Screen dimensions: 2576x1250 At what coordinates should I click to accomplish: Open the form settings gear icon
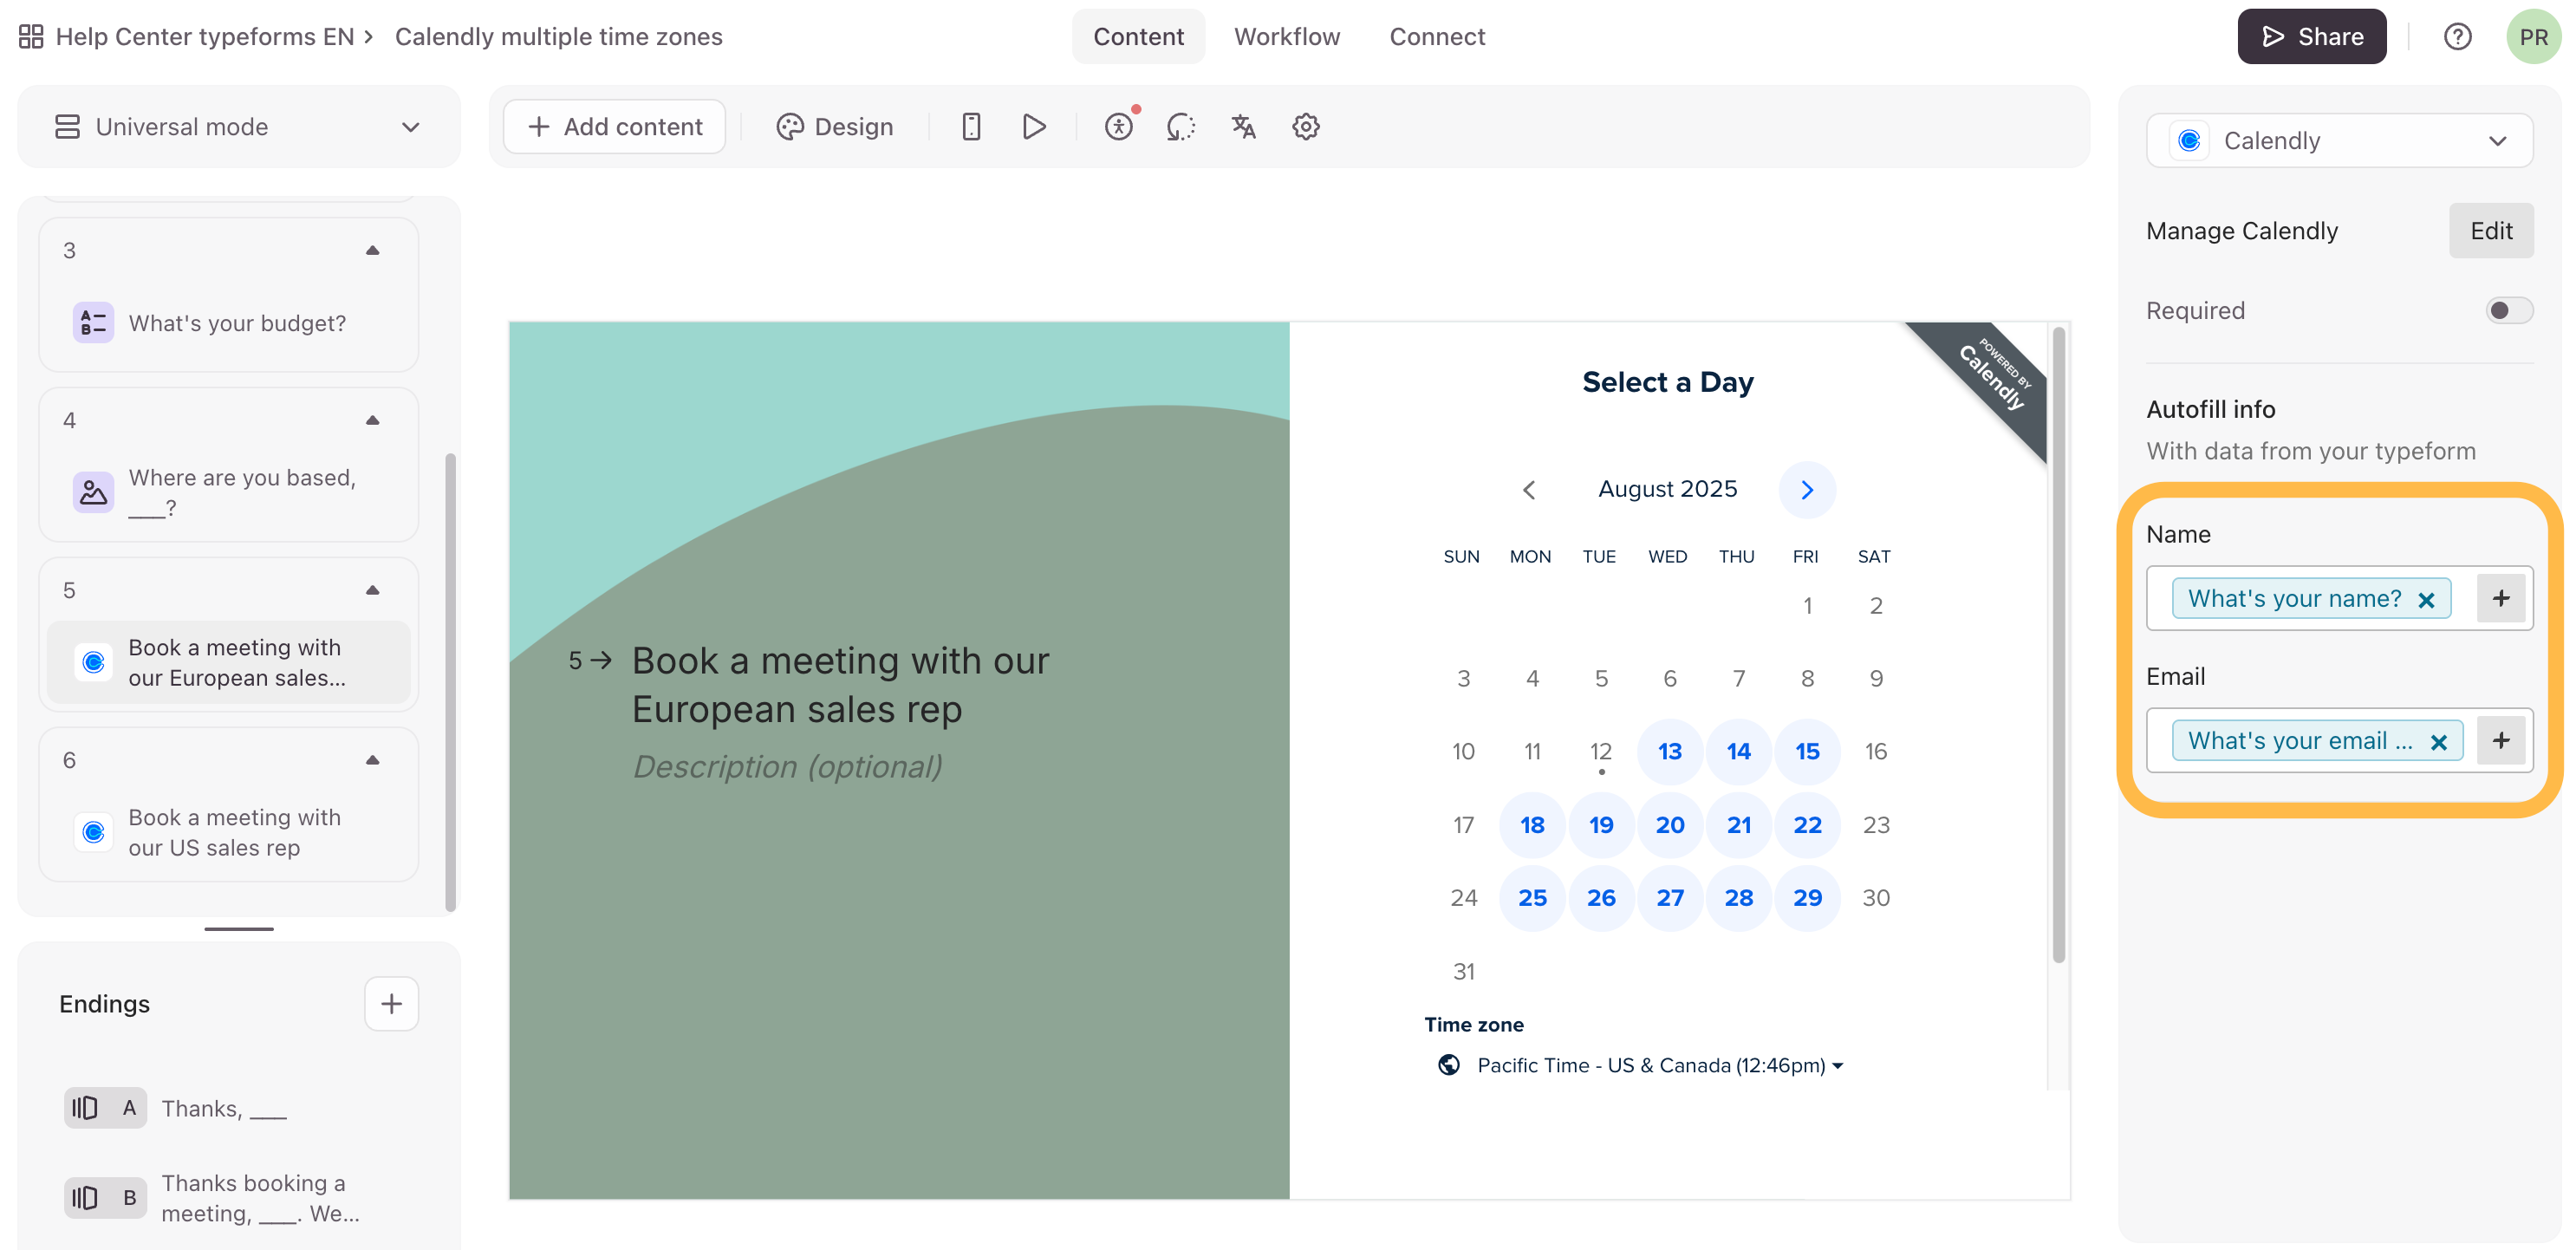[1305, 127]
